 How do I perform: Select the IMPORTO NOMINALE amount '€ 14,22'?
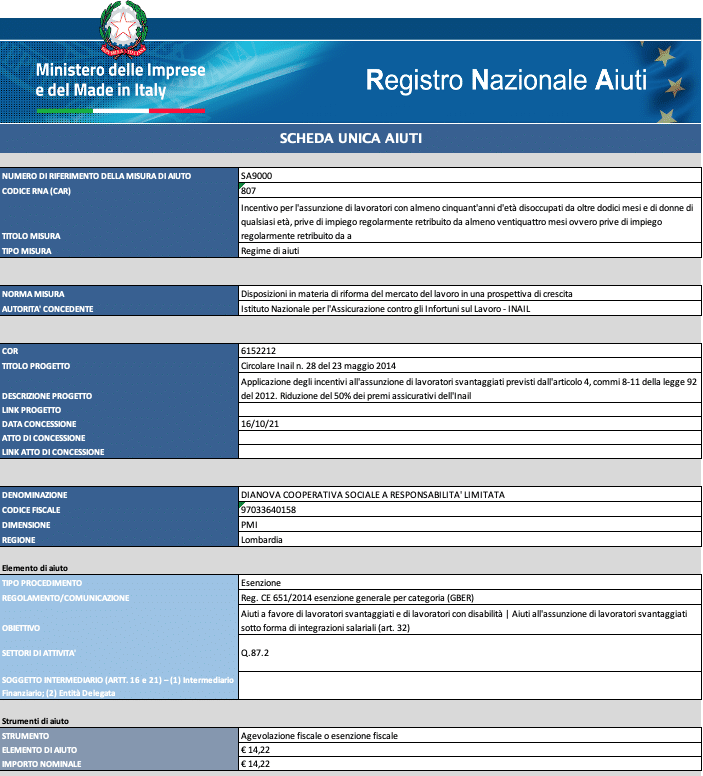click(470, 763)
